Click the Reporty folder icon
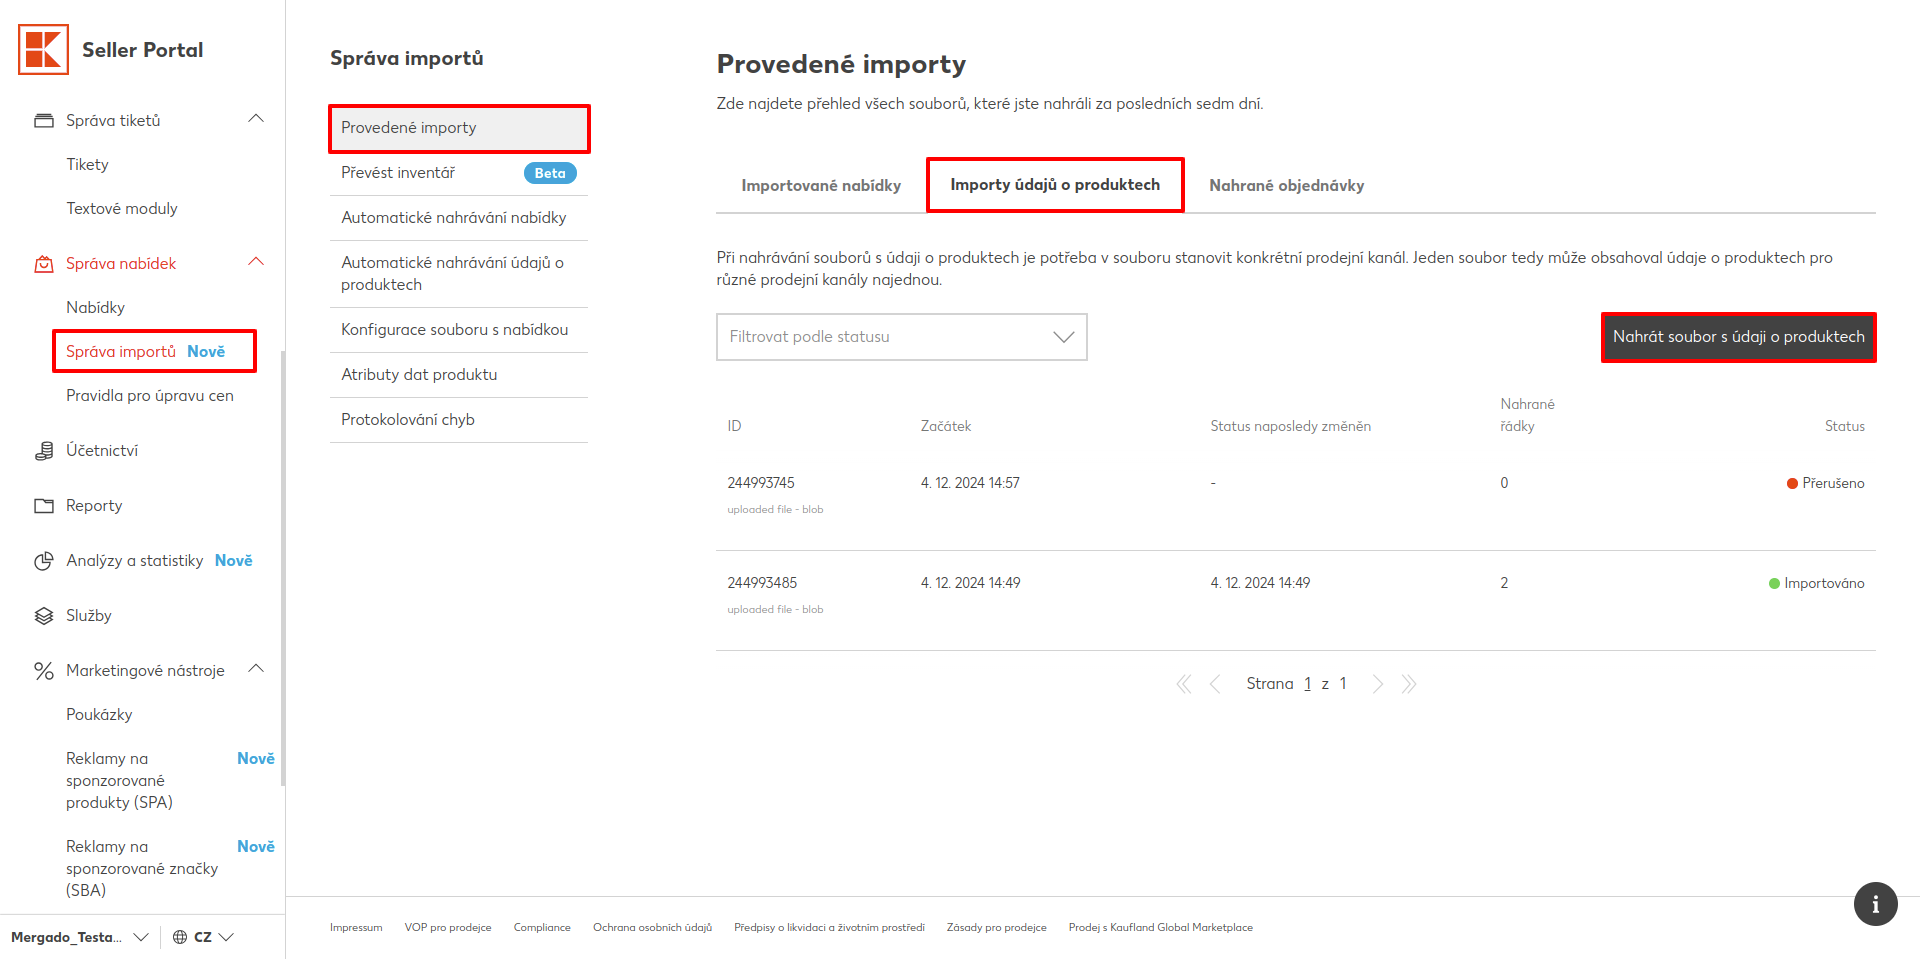1920x959 pixels. 44,506
